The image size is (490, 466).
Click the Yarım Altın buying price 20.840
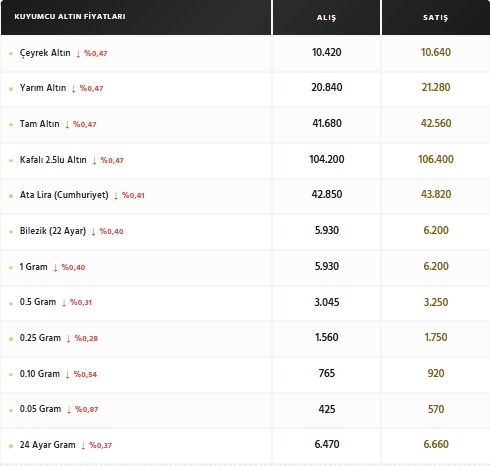pos(327,87)
